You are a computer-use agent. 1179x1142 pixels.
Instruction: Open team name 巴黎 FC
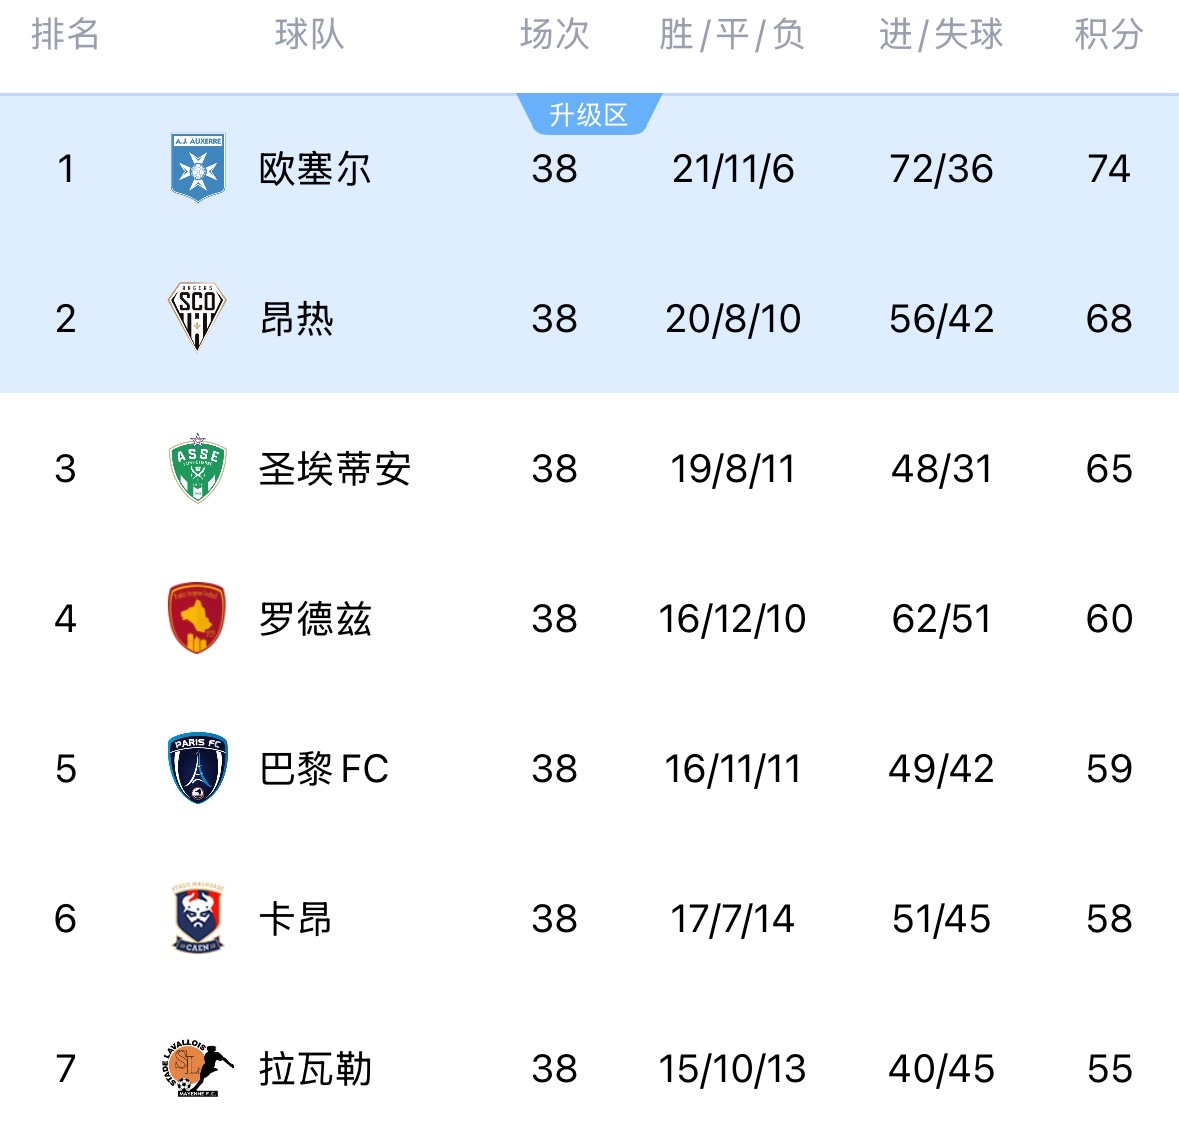pos(324,769)
